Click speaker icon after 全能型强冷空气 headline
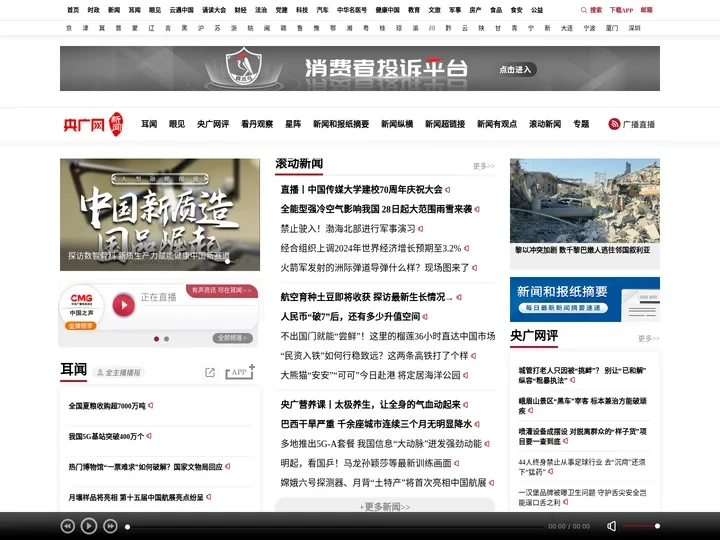This screenshot has height=540, width=720. coord(477,209)
